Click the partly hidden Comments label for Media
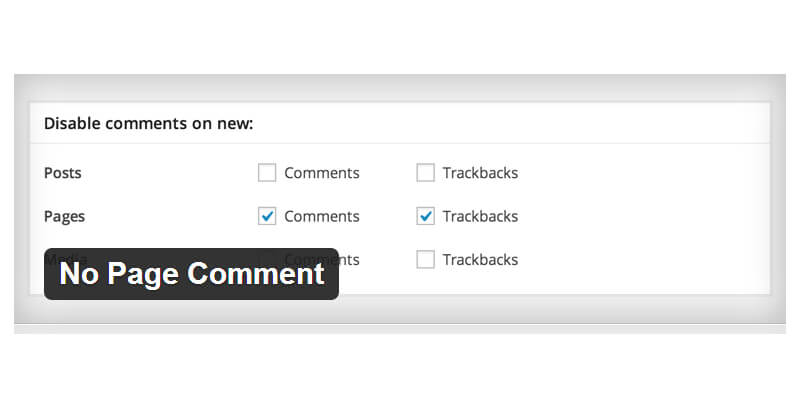The width and height of the screenshot is (800, 400). coord(348,260)
